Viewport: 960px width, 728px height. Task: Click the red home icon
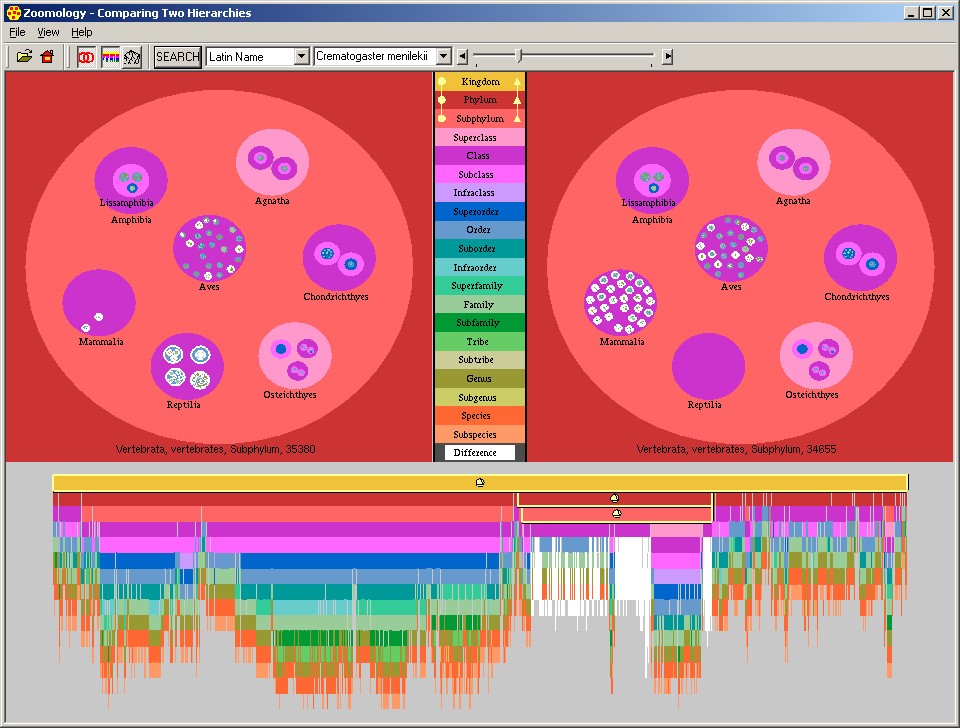click(x=47, y=56)
